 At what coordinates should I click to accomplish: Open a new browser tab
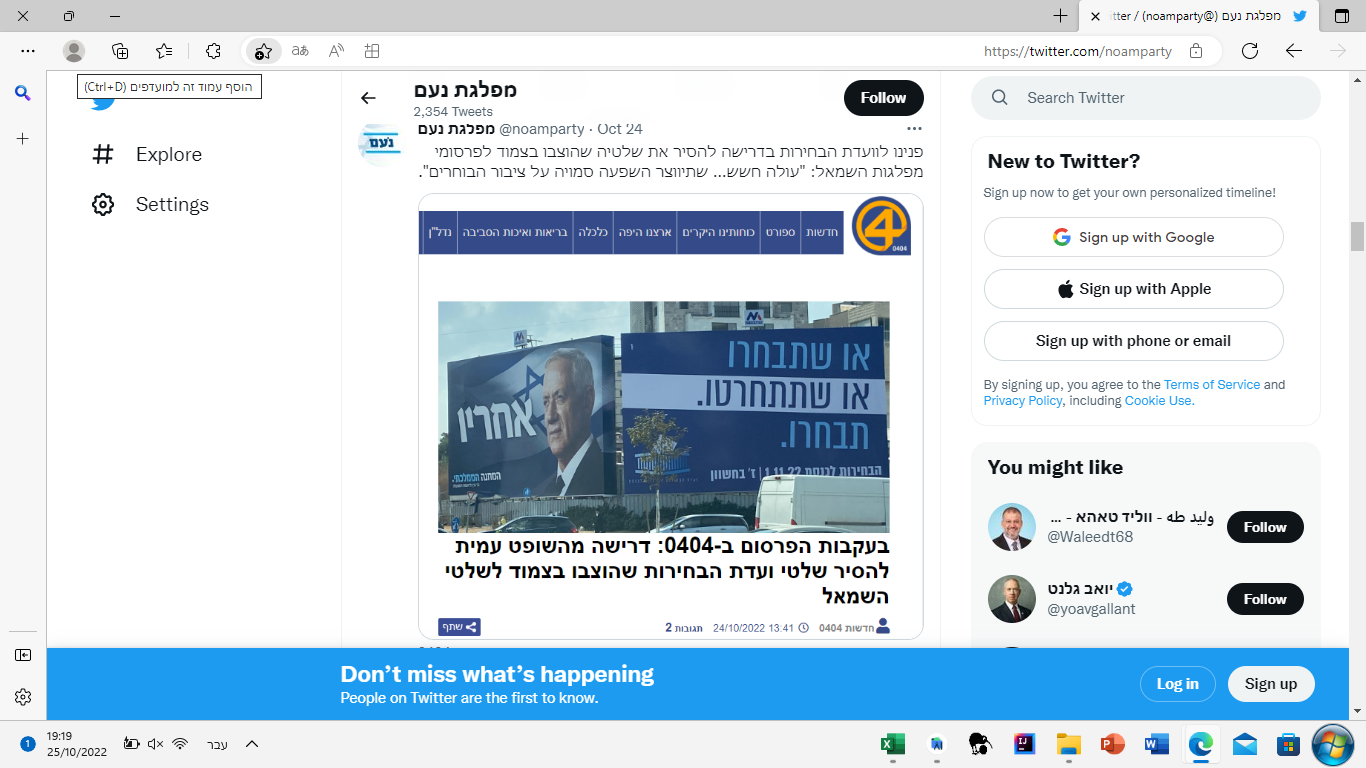pos(1060,16)
